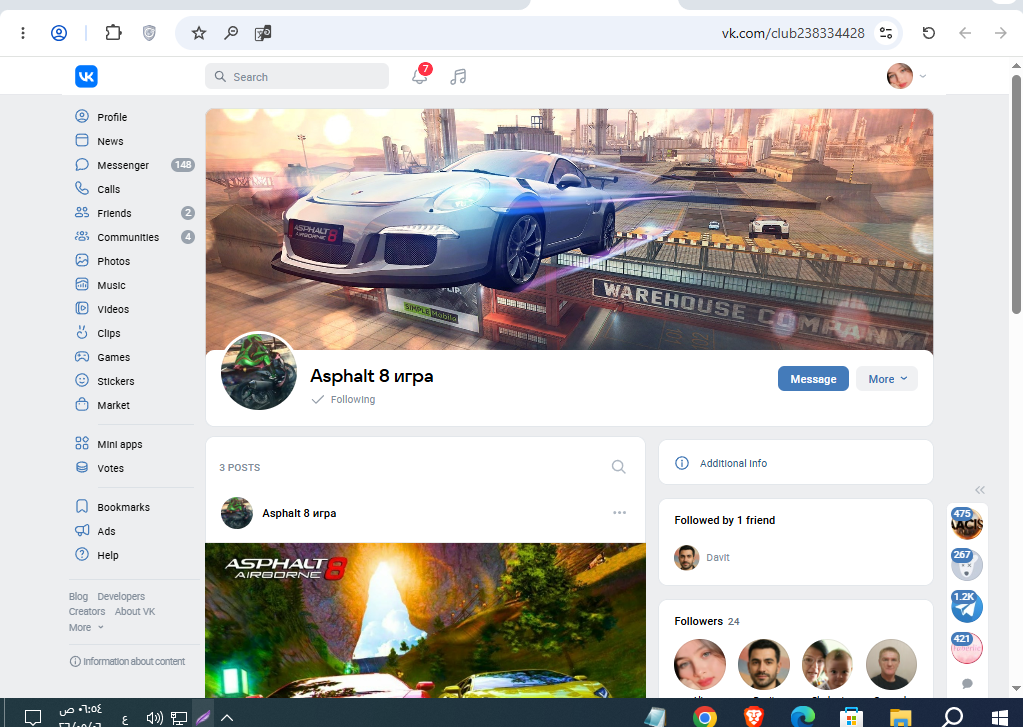Image resolution: width=1023 pixels, height=727 pixels.
Task: Open first follower avatar, the woman's face
Action: point(699,664)
